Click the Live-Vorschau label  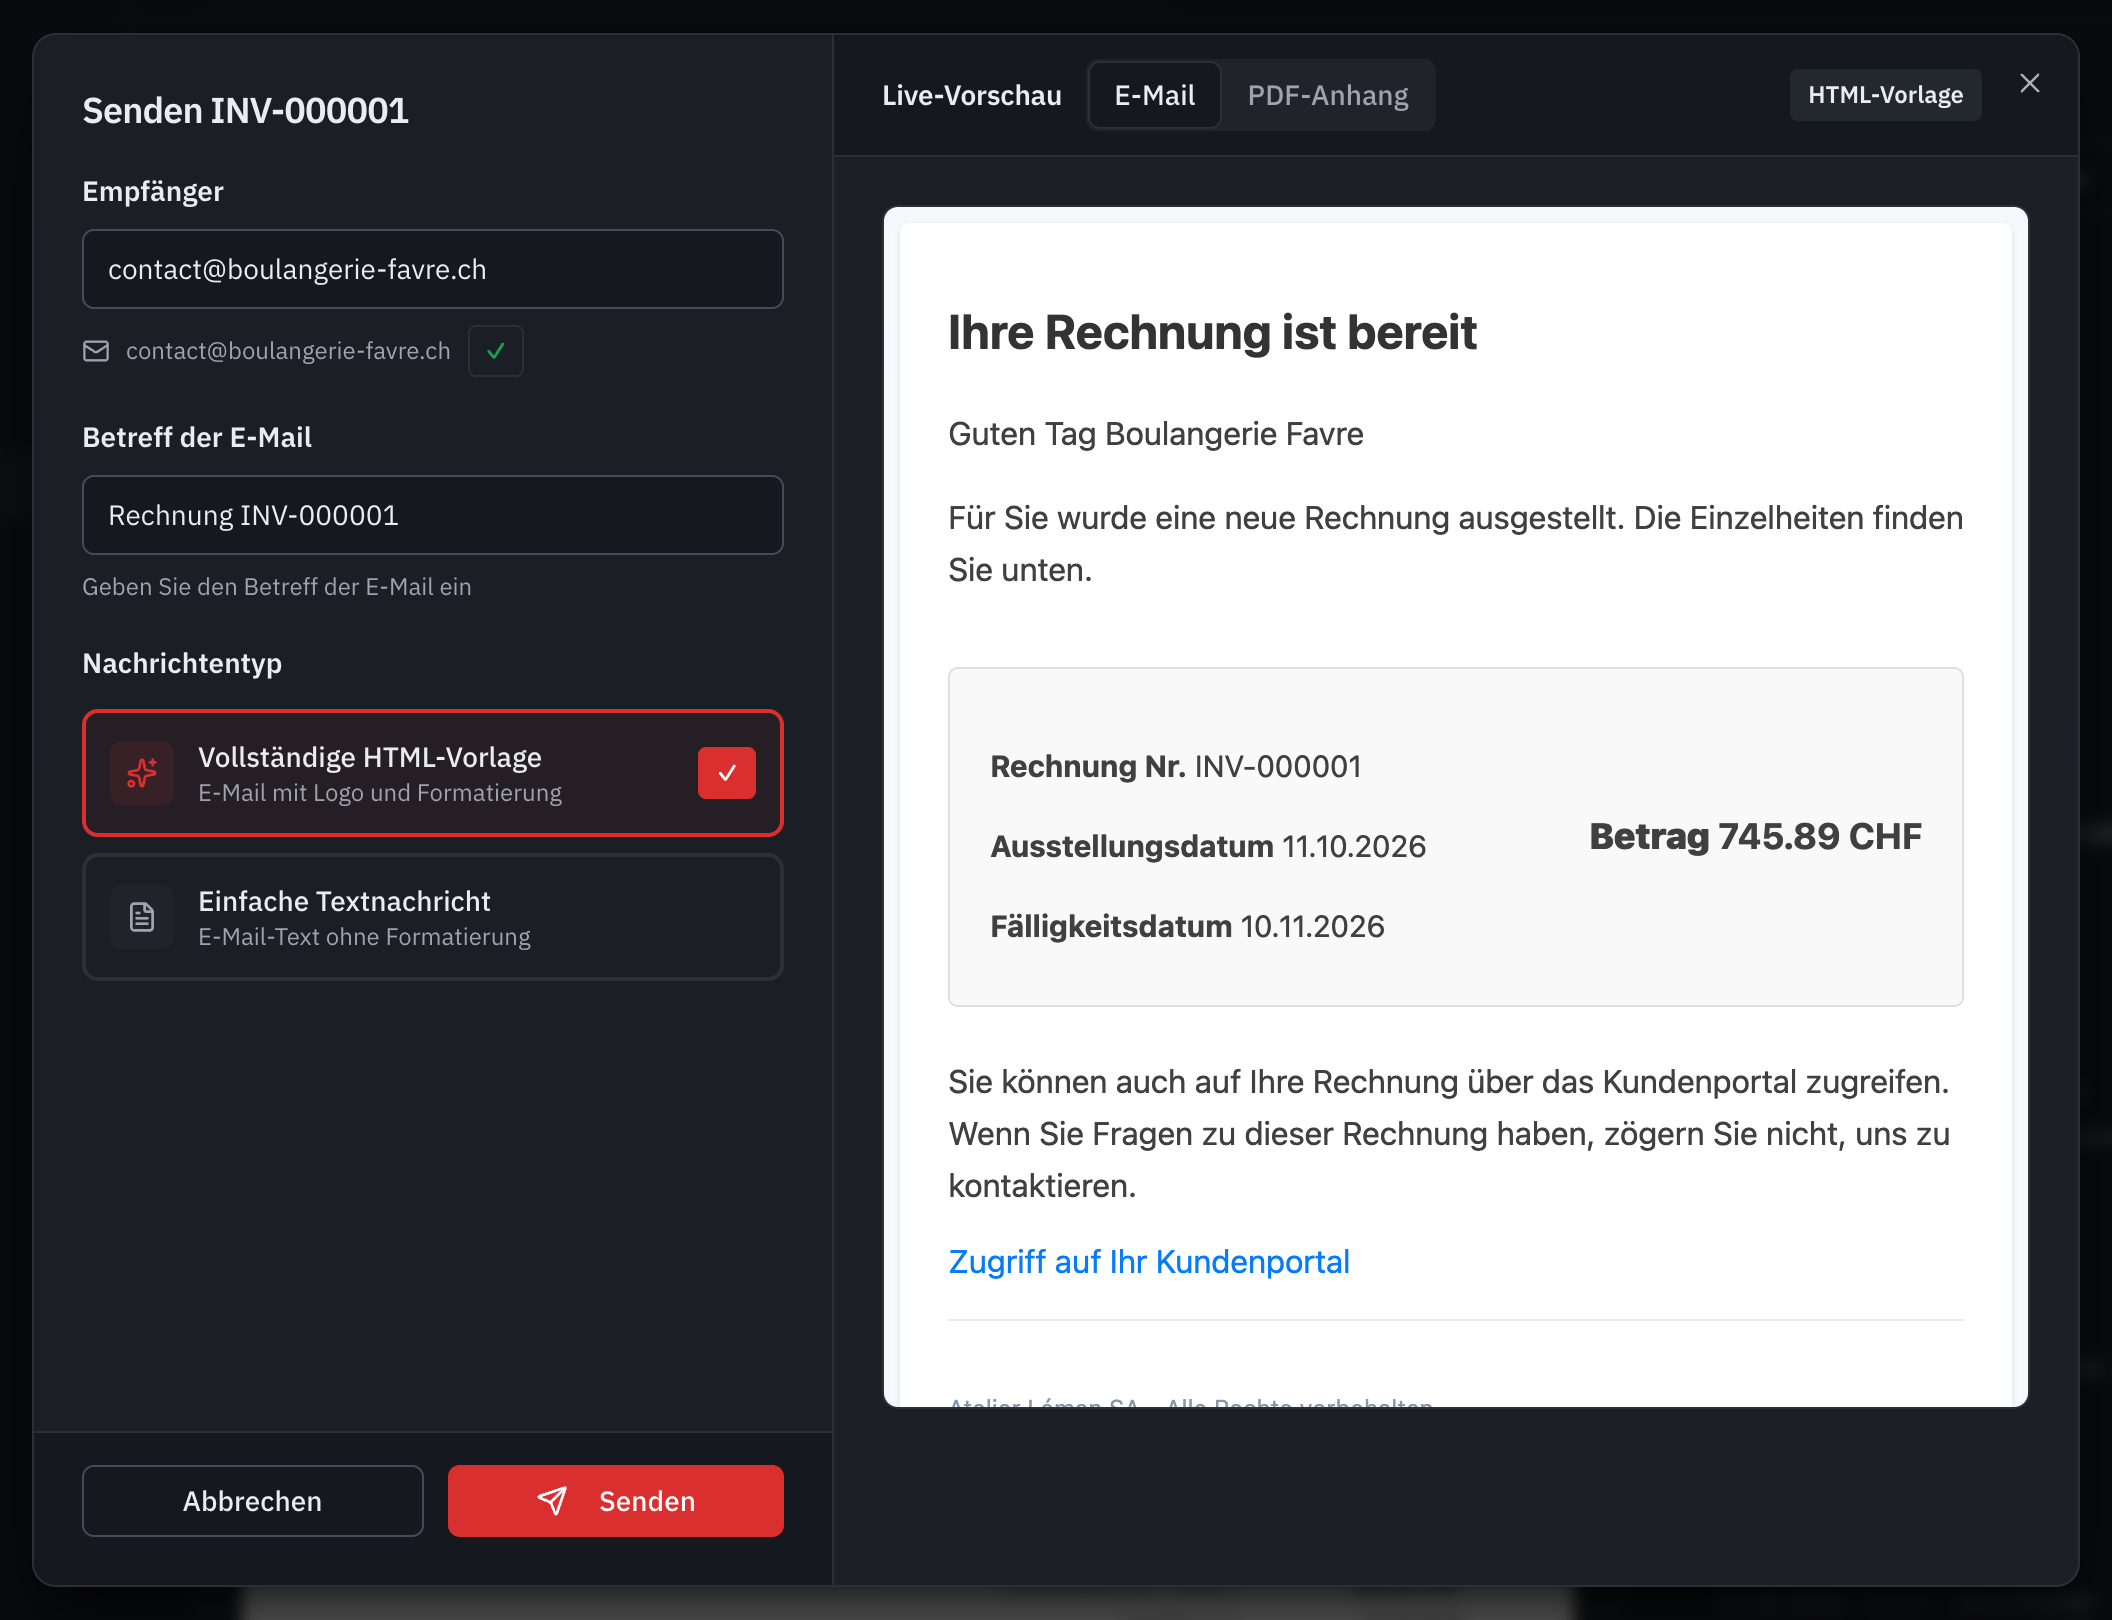coord(972,95)
